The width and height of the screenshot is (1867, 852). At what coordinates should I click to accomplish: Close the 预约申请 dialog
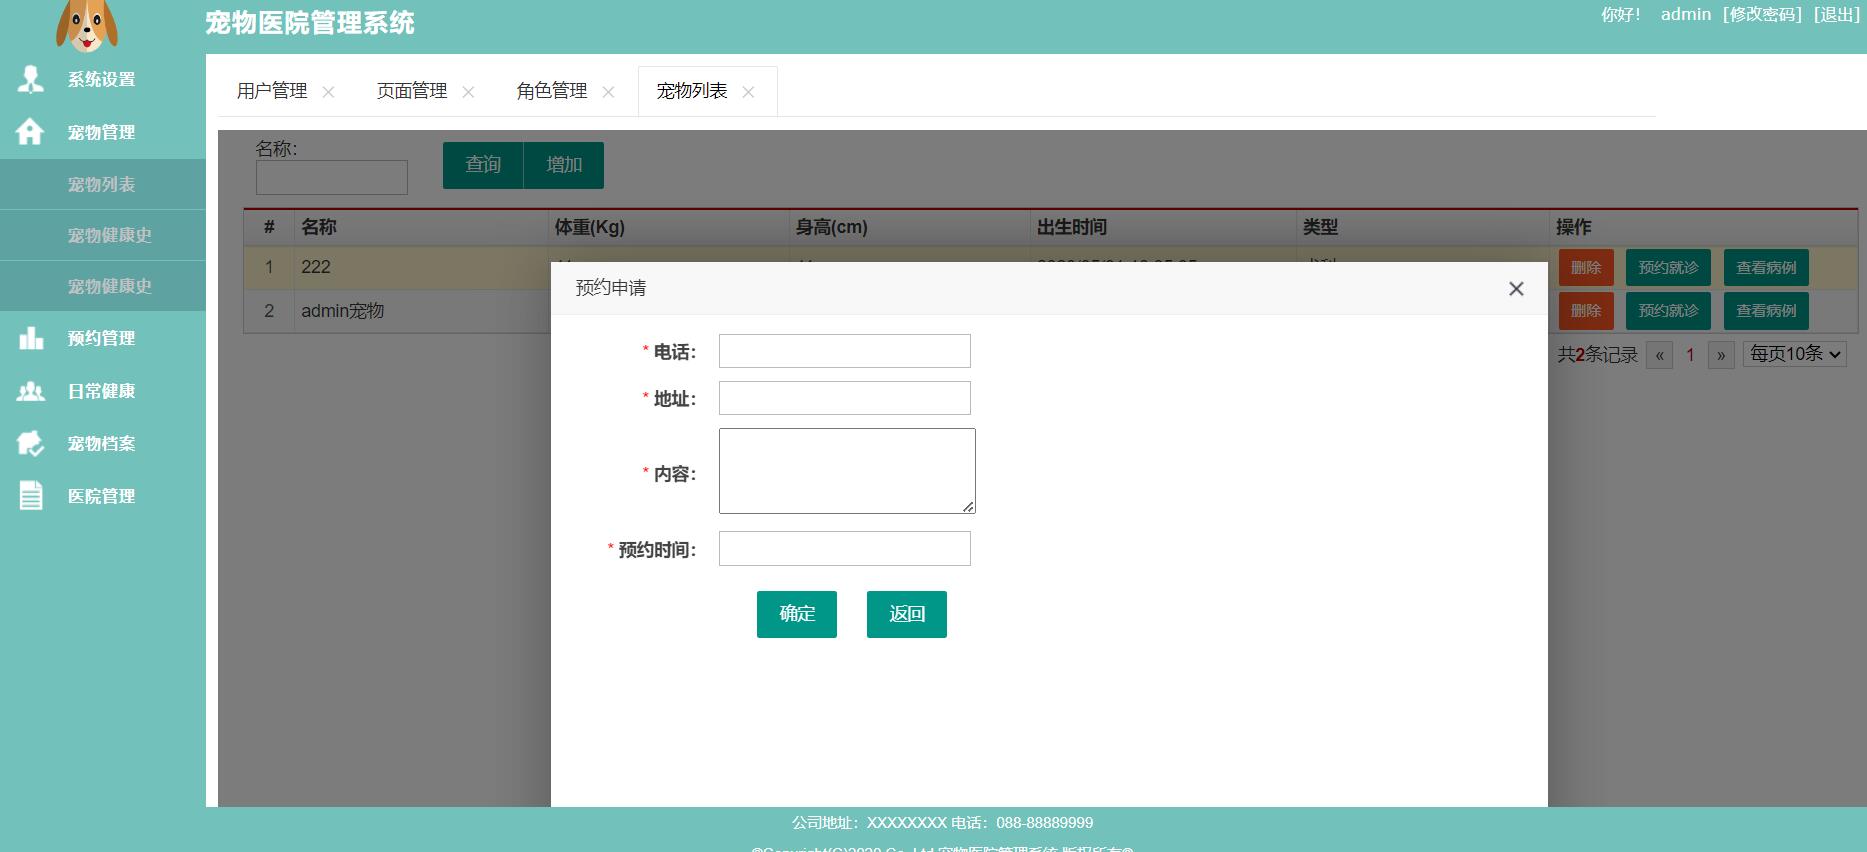click(x=1516, y=289)
